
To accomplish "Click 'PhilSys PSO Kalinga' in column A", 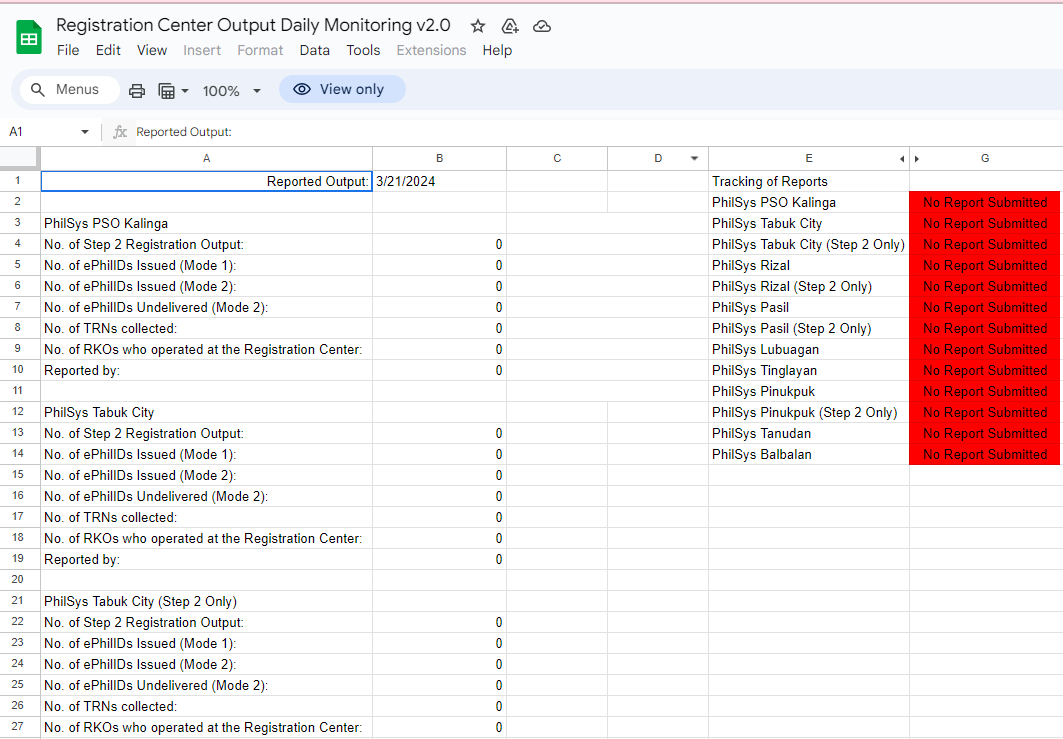I will (207, 223).
